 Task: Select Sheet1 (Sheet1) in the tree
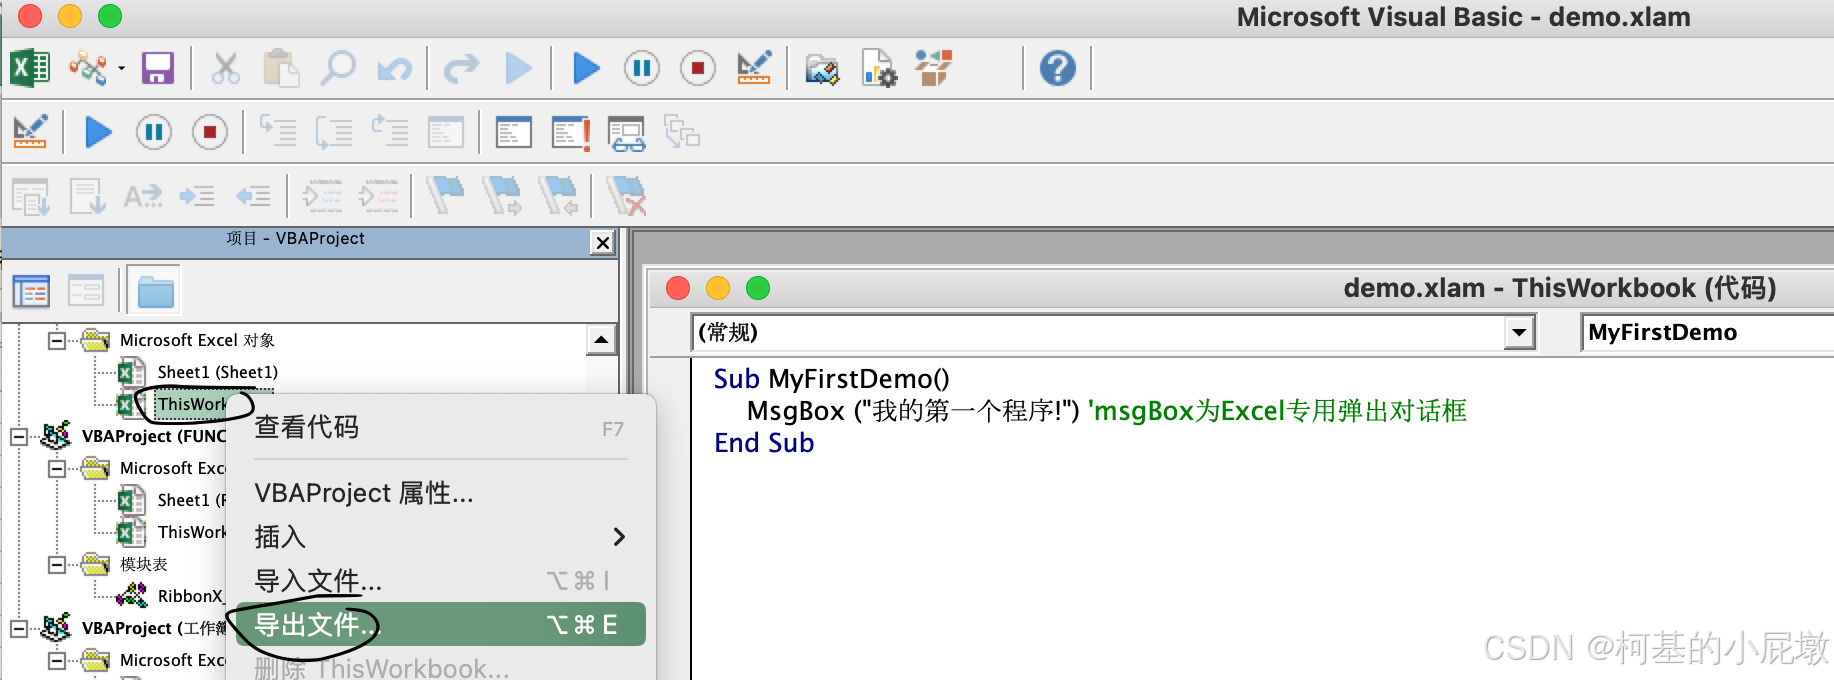[218, 372]
